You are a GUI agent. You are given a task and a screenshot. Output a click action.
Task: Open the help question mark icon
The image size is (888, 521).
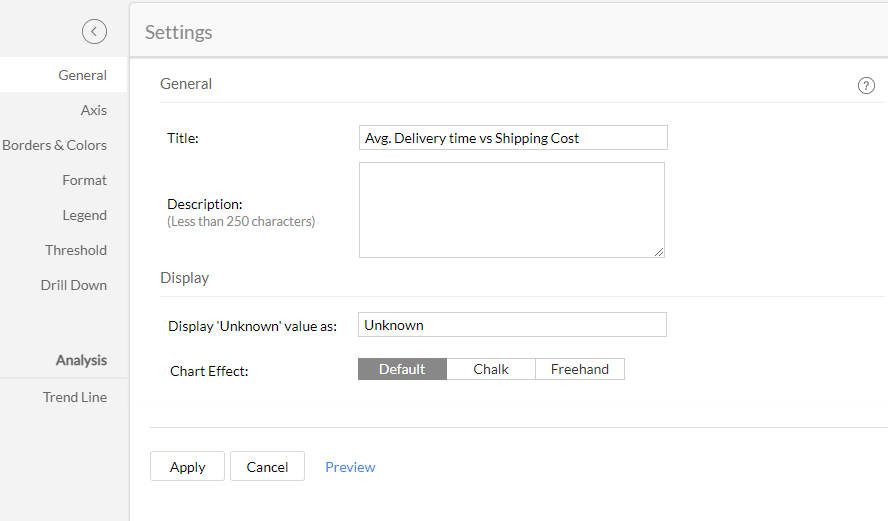[866, 86]
